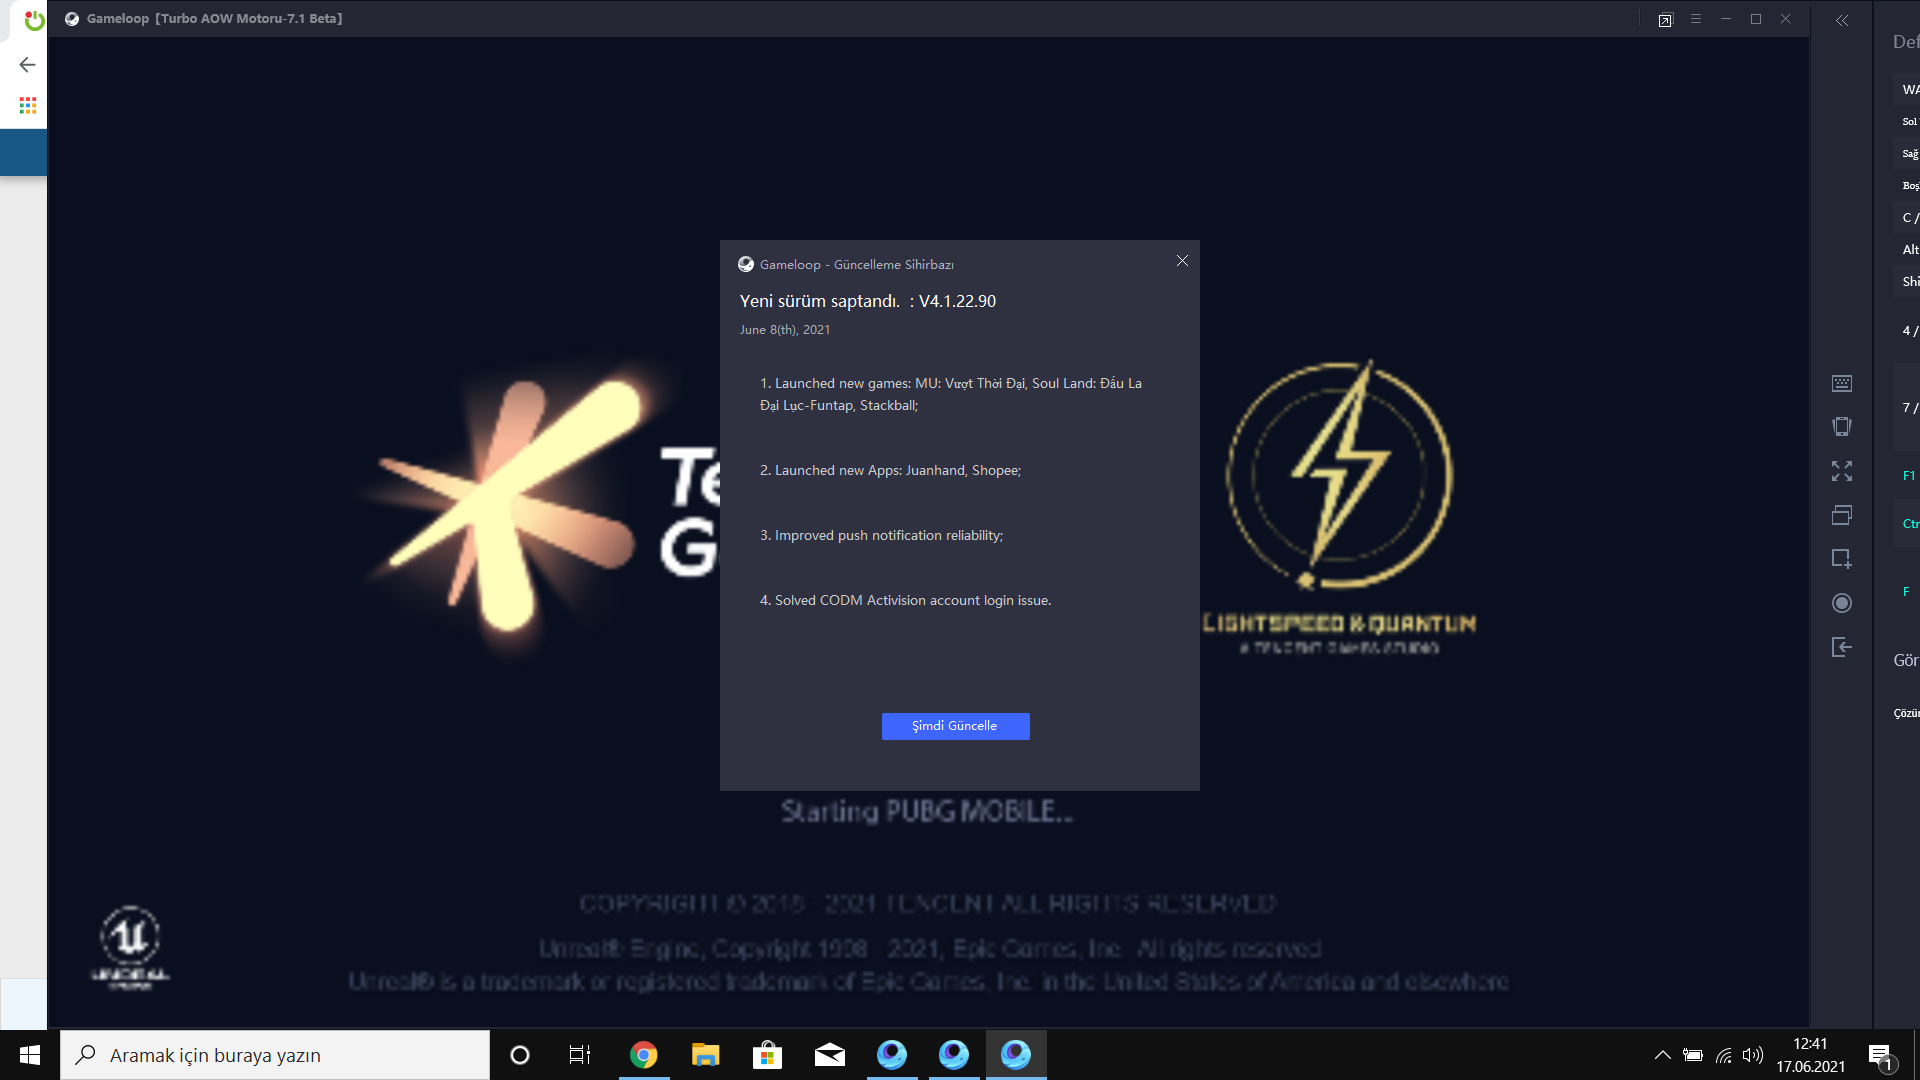Click the exit arrow sidebar icon

pyautogui.click(x=1841, y=647)
